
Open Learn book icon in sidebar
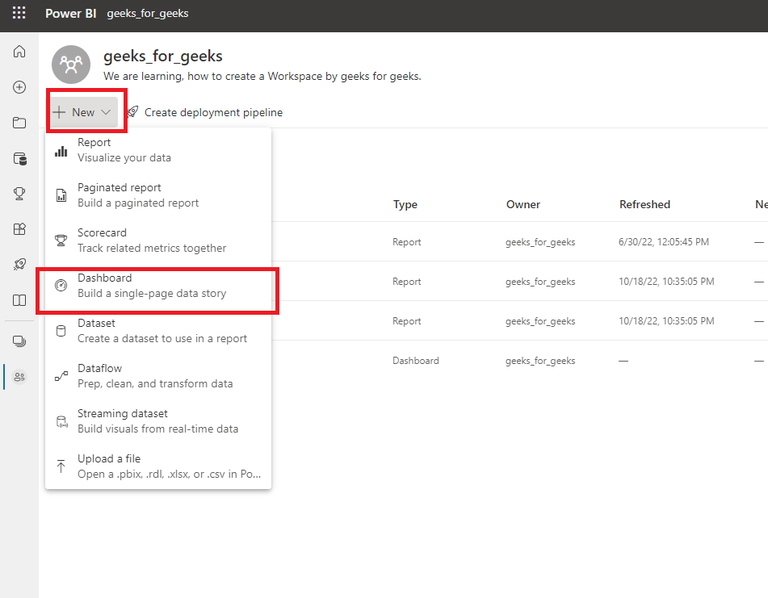click(x=19, y=300)
